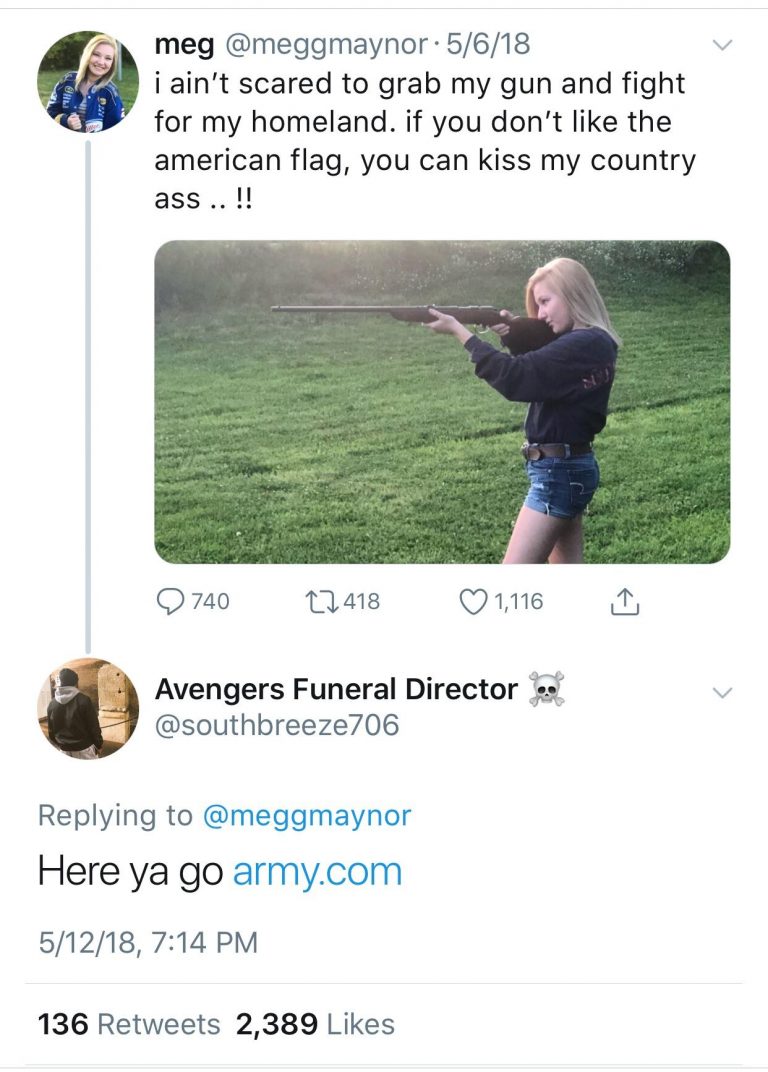Click the @southbreeze706 handle
This screenshot has height=1072, width=768.
[276, 725]
